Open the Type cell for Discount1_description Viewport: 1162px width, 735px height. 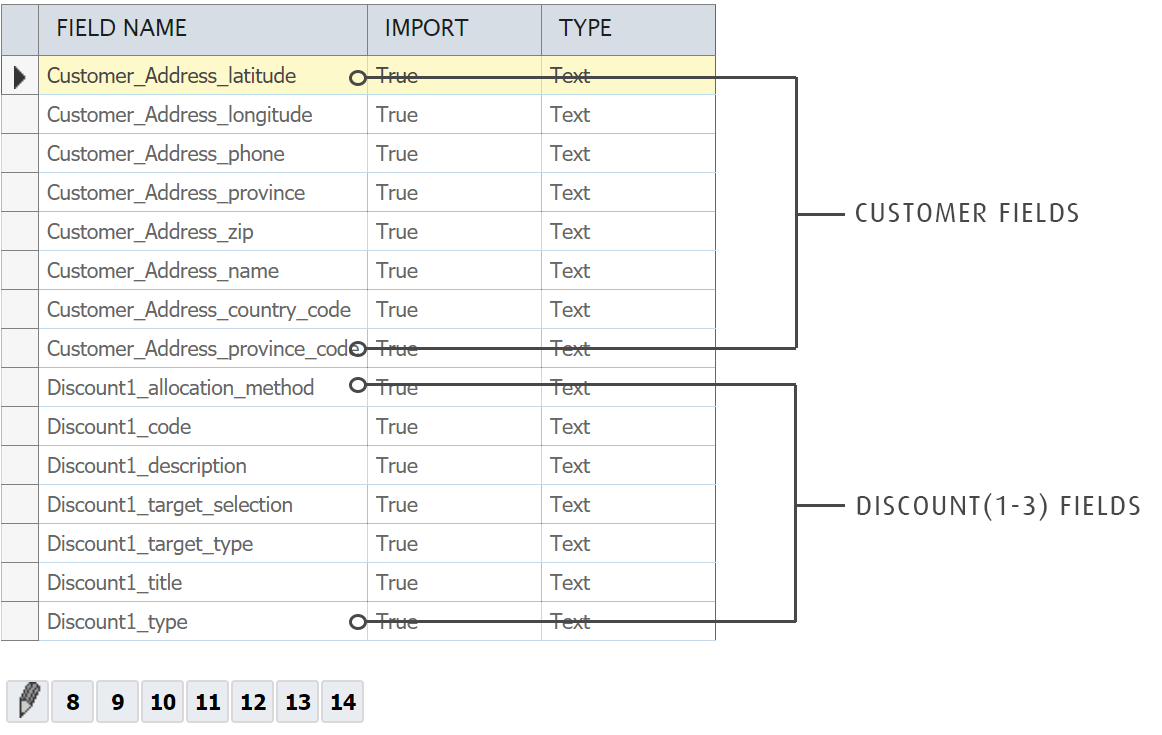(570, 466)
